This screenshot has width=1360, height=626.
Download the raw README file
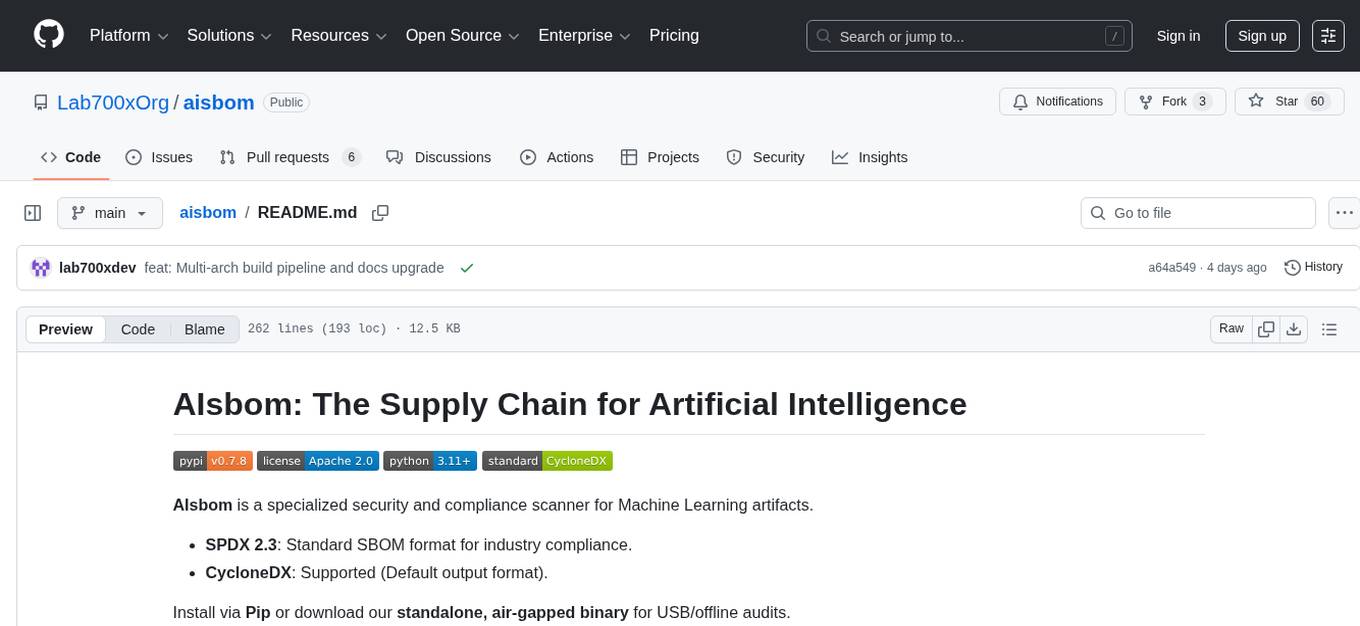pyautogui.click(x=1293, y=329)
